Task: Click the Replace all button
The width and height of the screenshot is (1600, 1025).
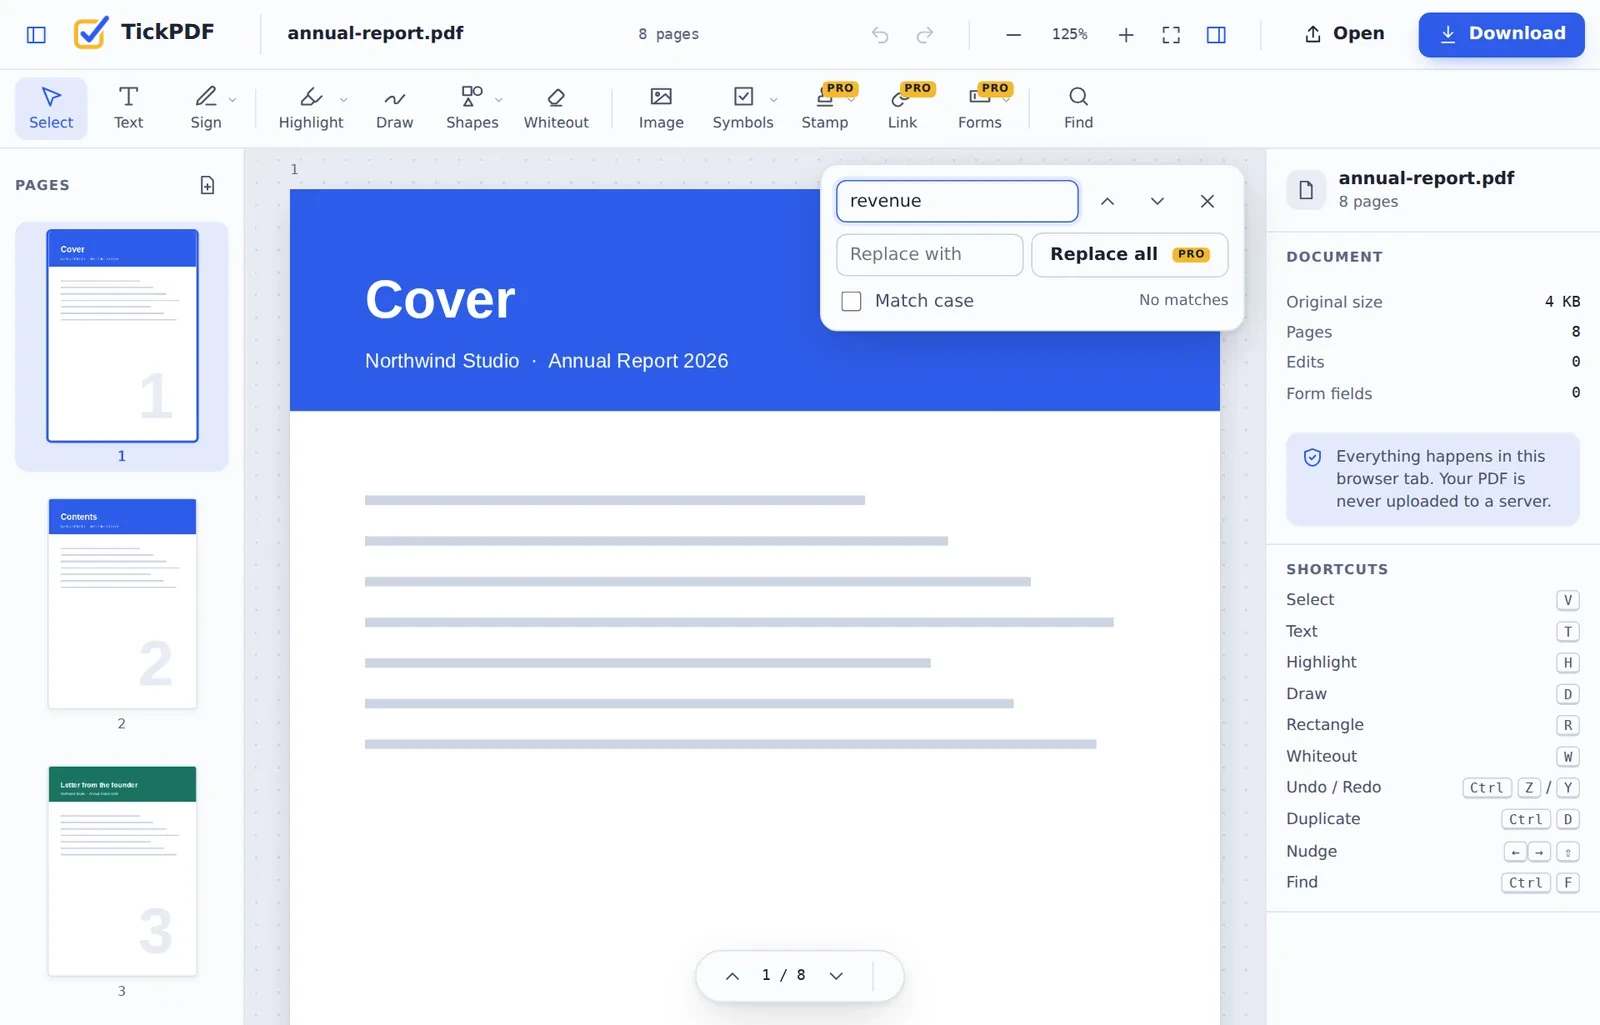Action: [1129, 255]
